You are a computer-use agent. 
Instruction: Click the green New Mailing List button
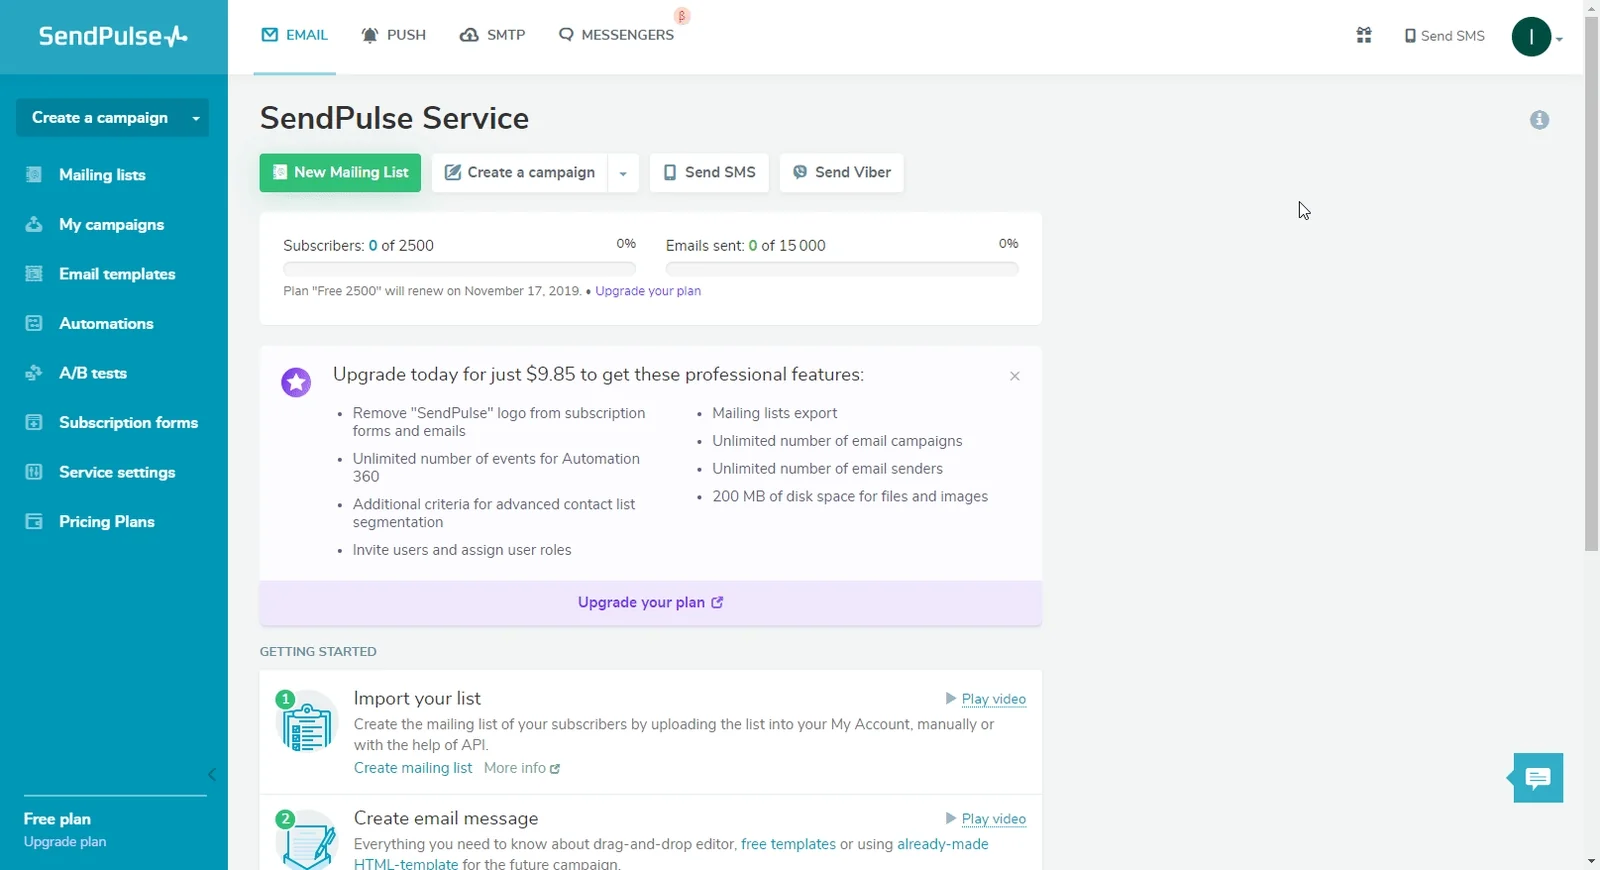pos(340,173)
